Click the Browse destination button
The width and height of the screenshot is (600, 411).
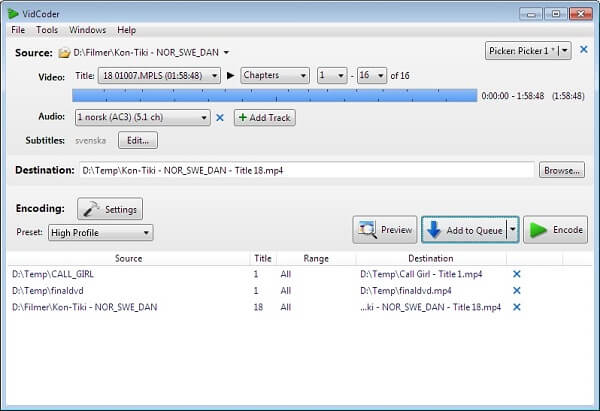(x=562, y=170)
